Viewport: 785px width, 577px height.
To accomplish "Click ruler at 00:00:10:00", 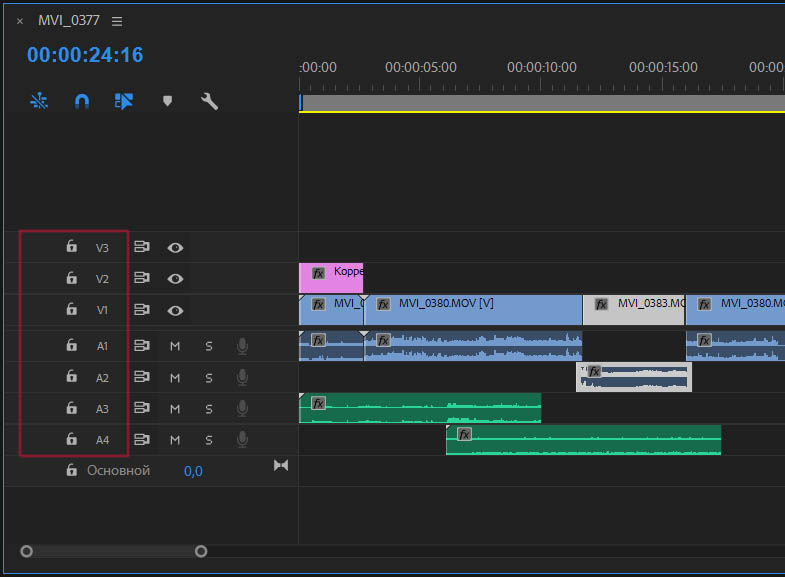I will coord(541,68).
